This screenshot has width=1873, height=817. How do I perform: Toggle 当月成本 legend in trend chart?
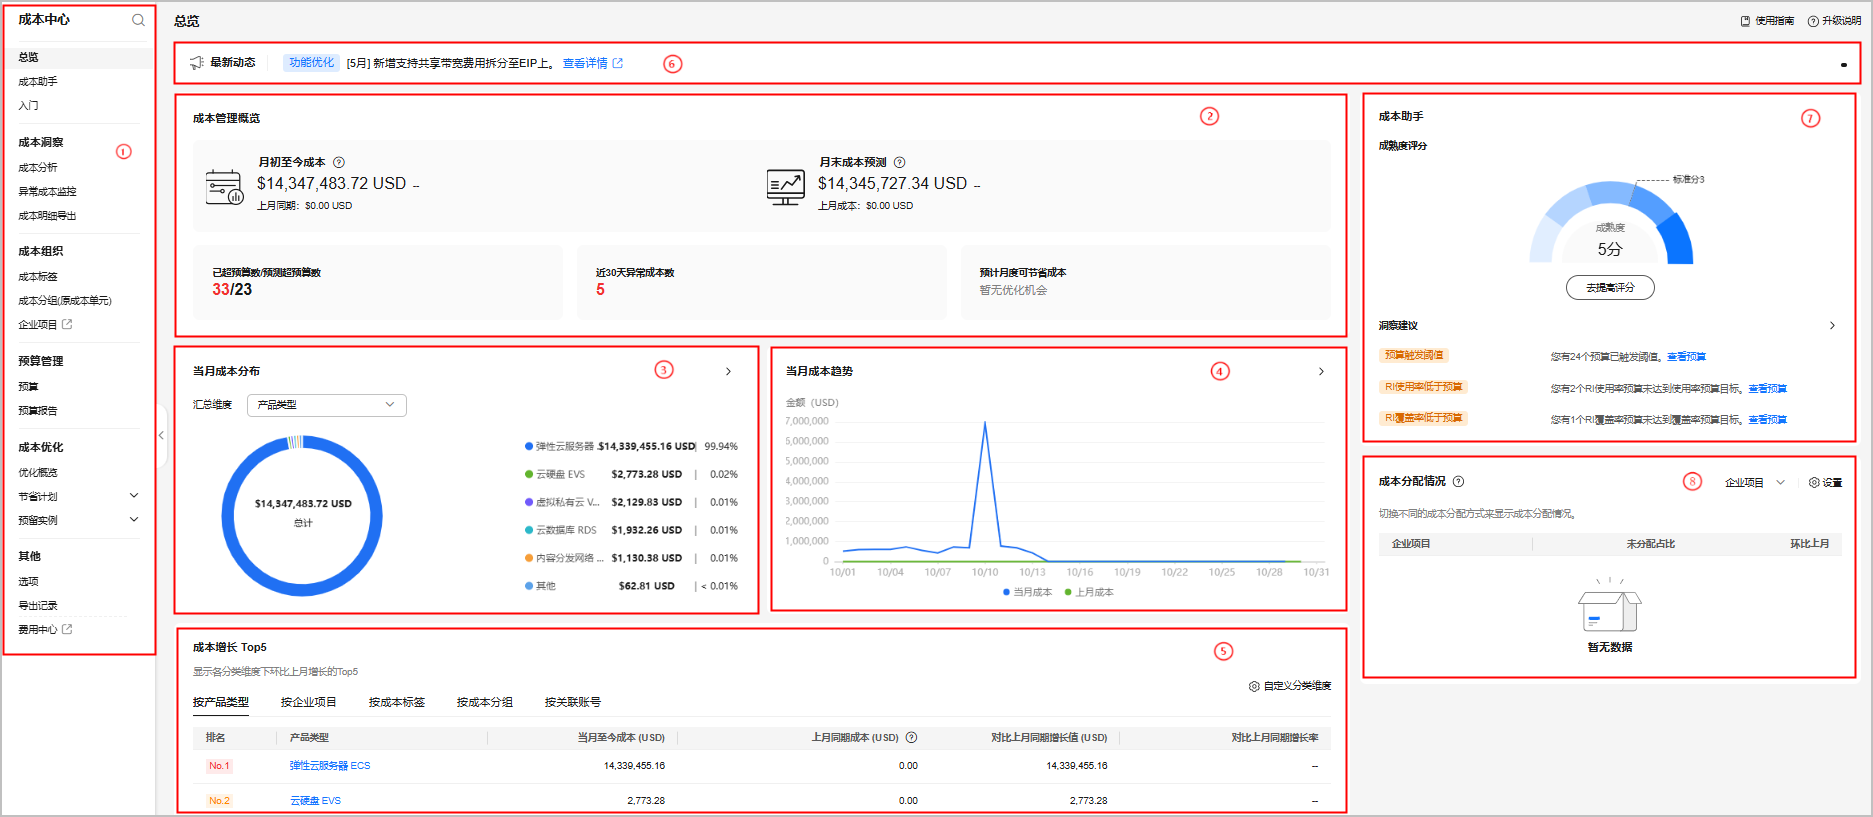pos(1027,592)
